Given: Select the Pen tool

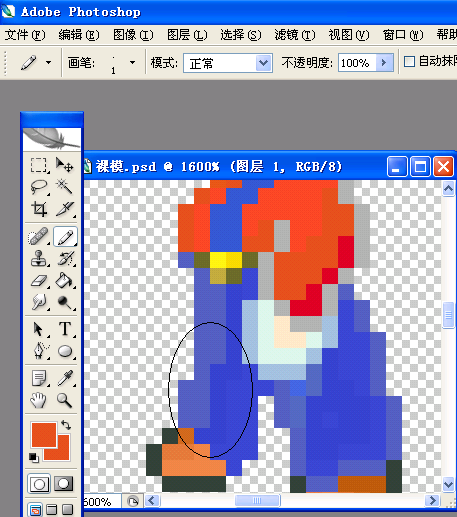Looking at the screenshot, I should [x=39, y=351].
